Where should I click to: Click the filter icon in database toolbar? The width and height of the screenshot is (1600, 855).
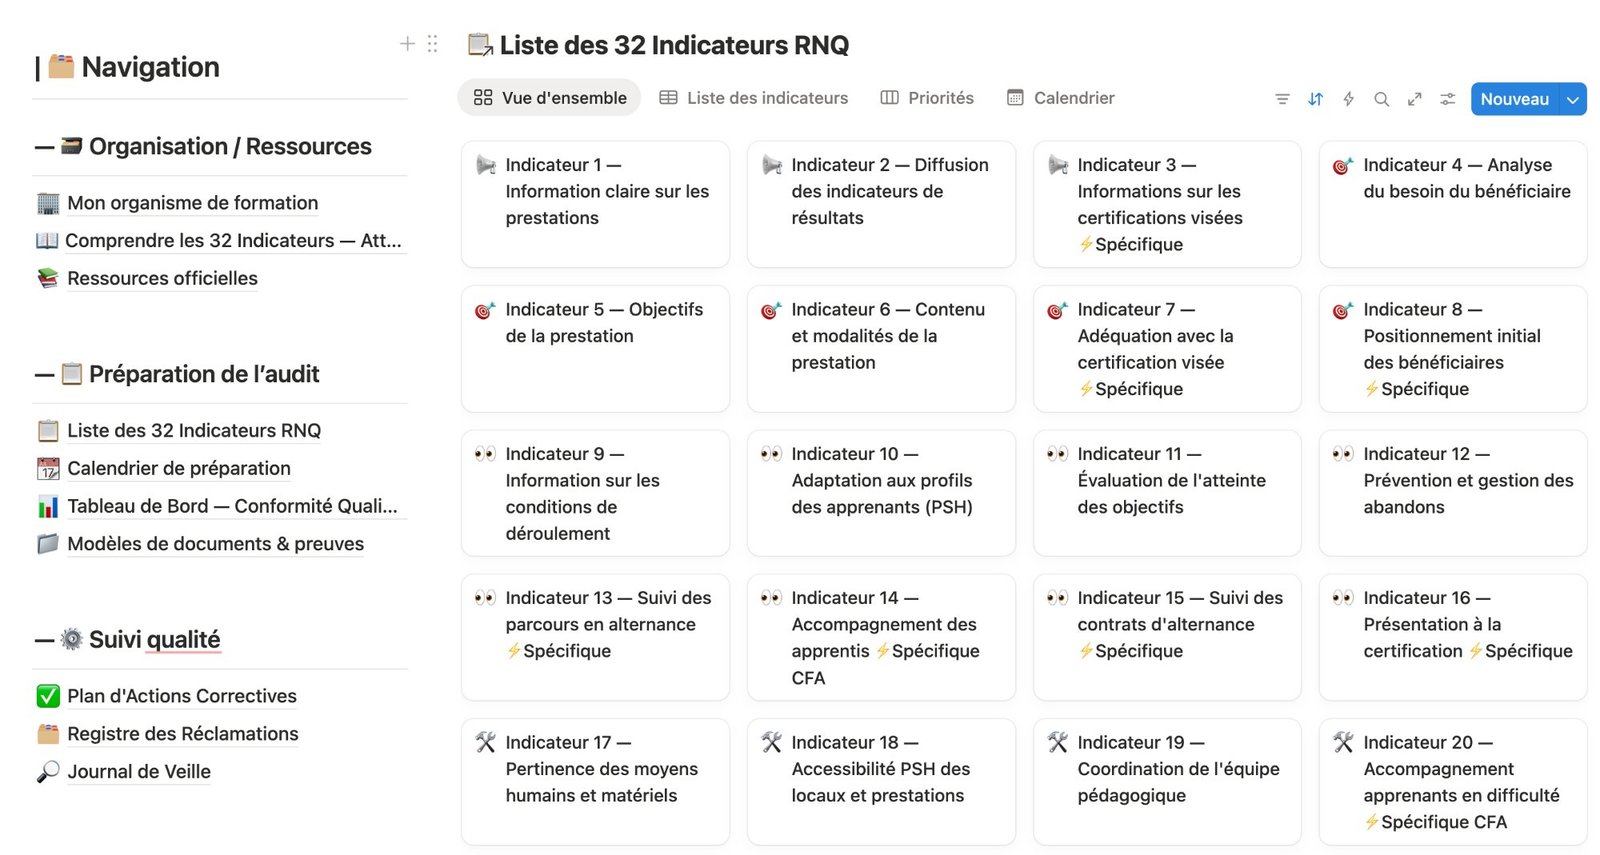[1282, 99]
